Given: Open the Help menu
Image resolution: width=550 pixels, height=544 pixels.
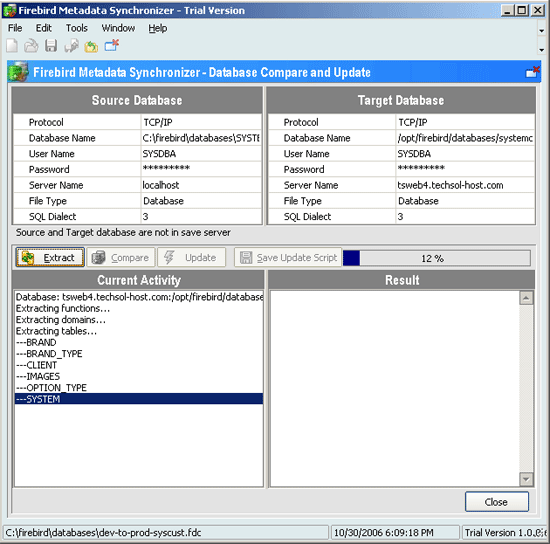Looking at the screenshot, I should tap(157, 28).
